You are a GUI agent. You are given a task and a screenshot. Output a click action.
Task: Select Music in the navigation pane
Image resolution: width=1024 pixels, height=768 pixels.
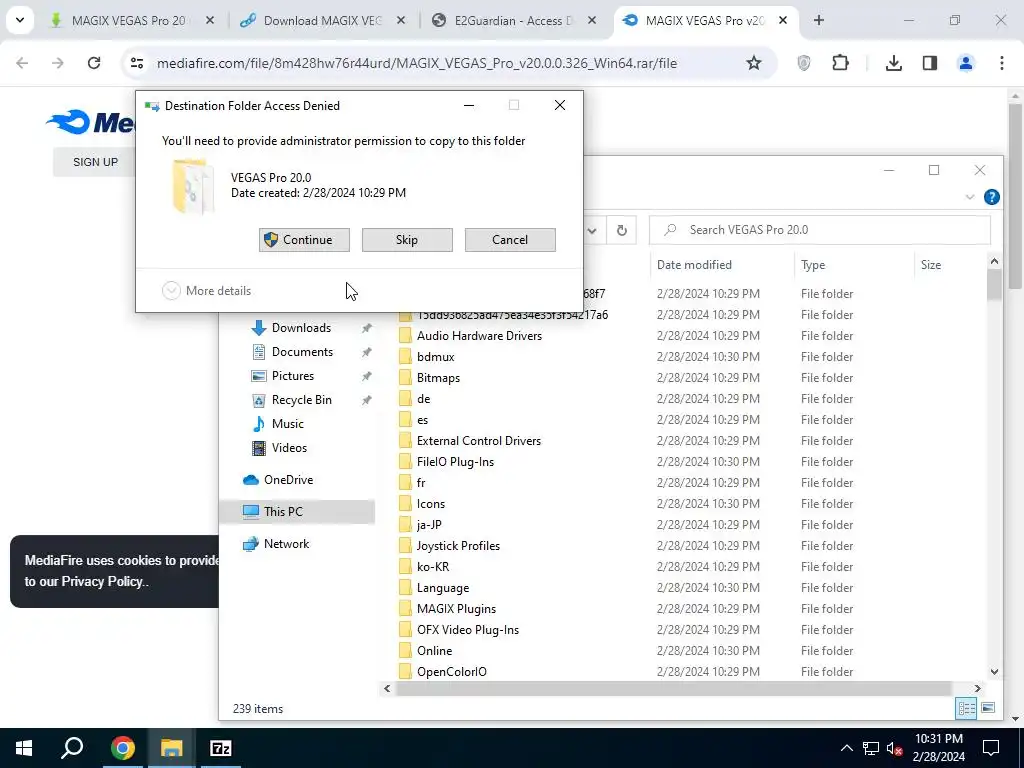click(287, 424)
